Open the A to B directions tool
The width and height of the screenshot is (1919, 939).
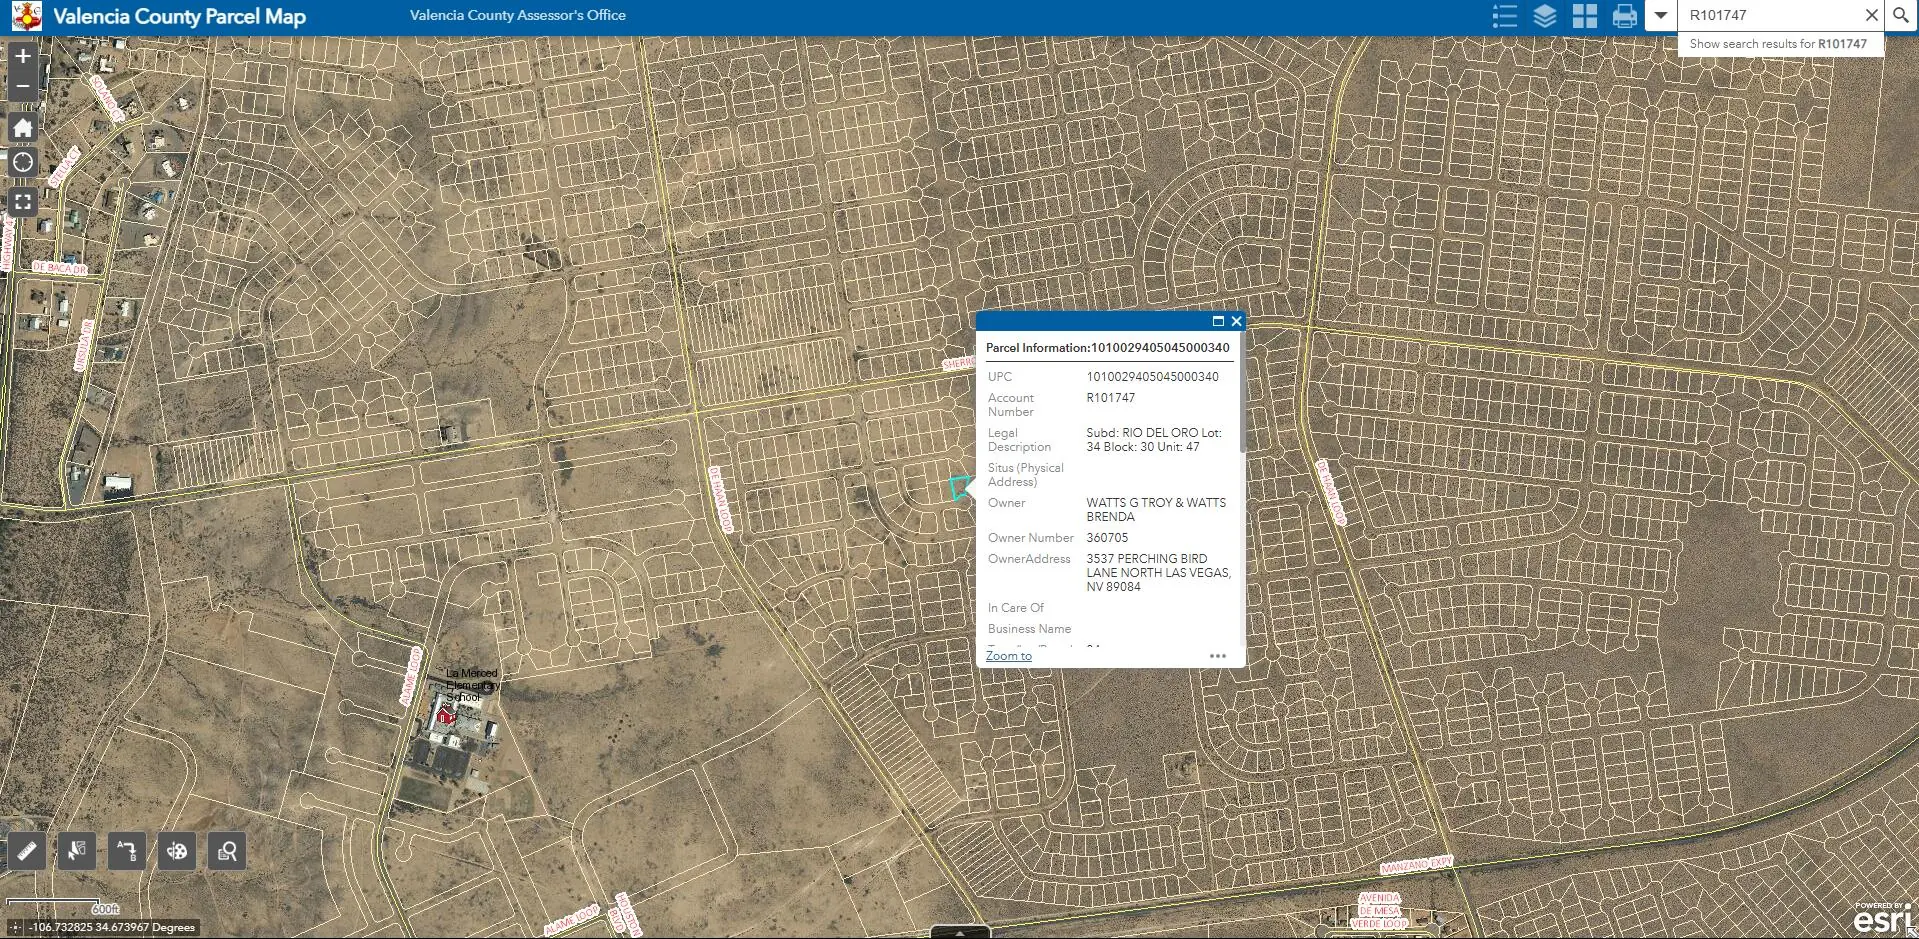(127, 851)
